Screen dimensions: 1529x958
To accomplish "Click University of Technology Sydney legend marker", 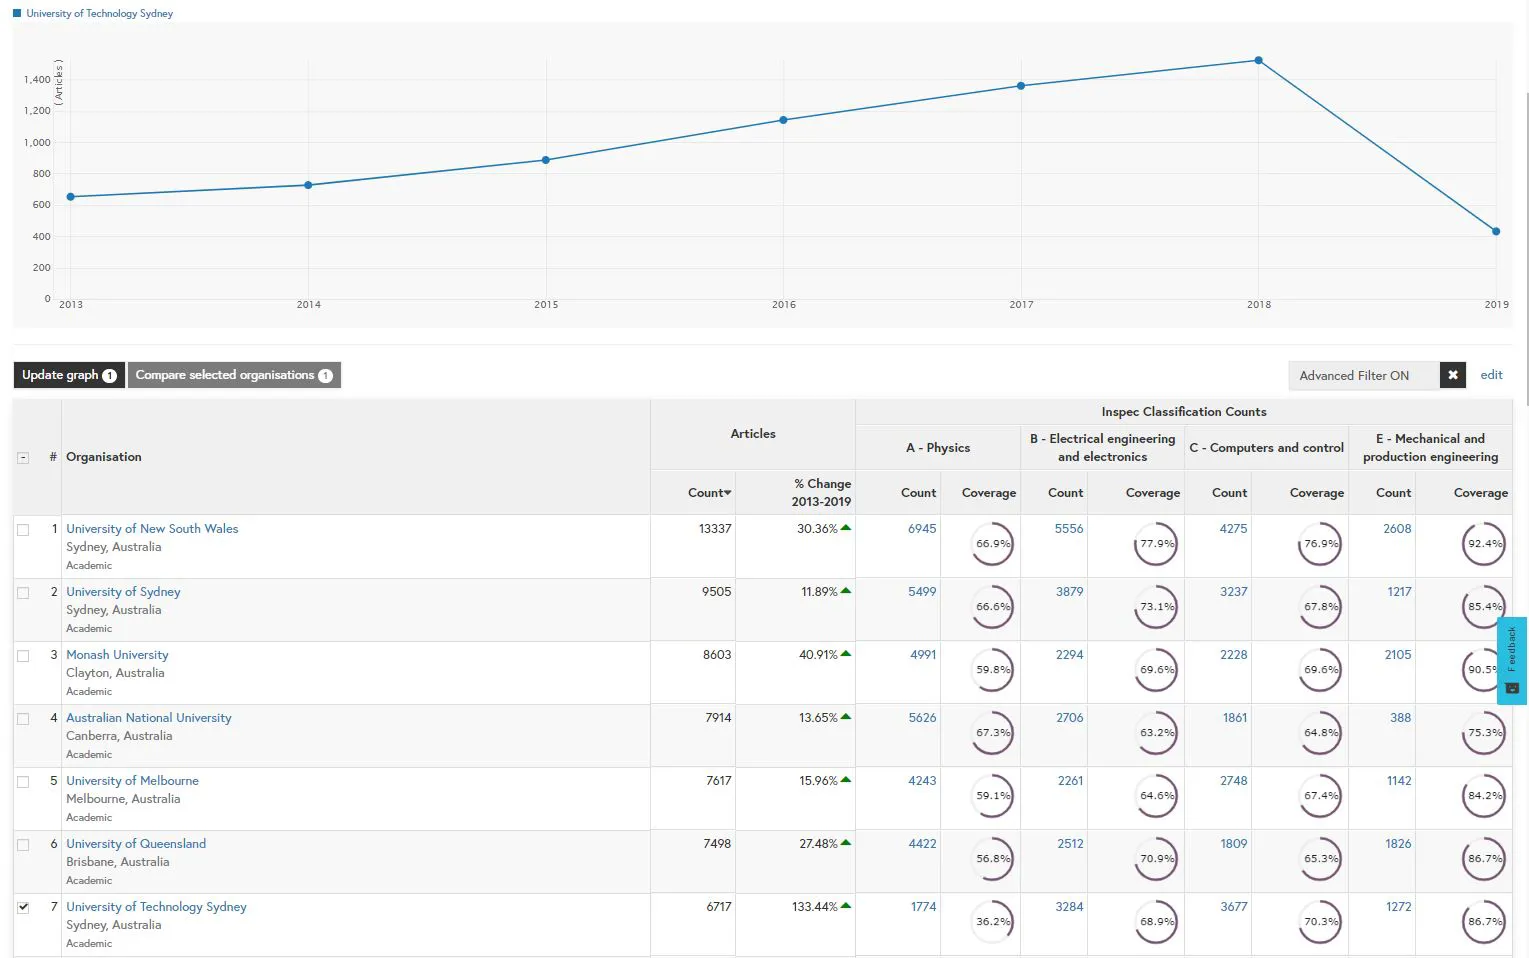I will coord(17,13).
